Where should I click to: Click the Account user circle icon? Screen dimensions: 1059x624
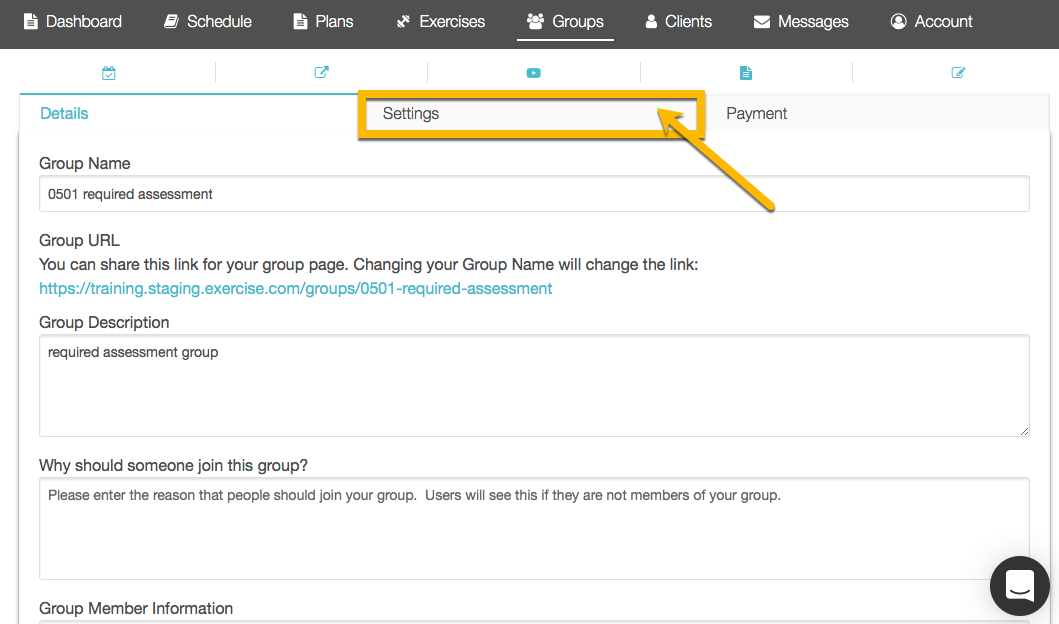click(898, 22)
